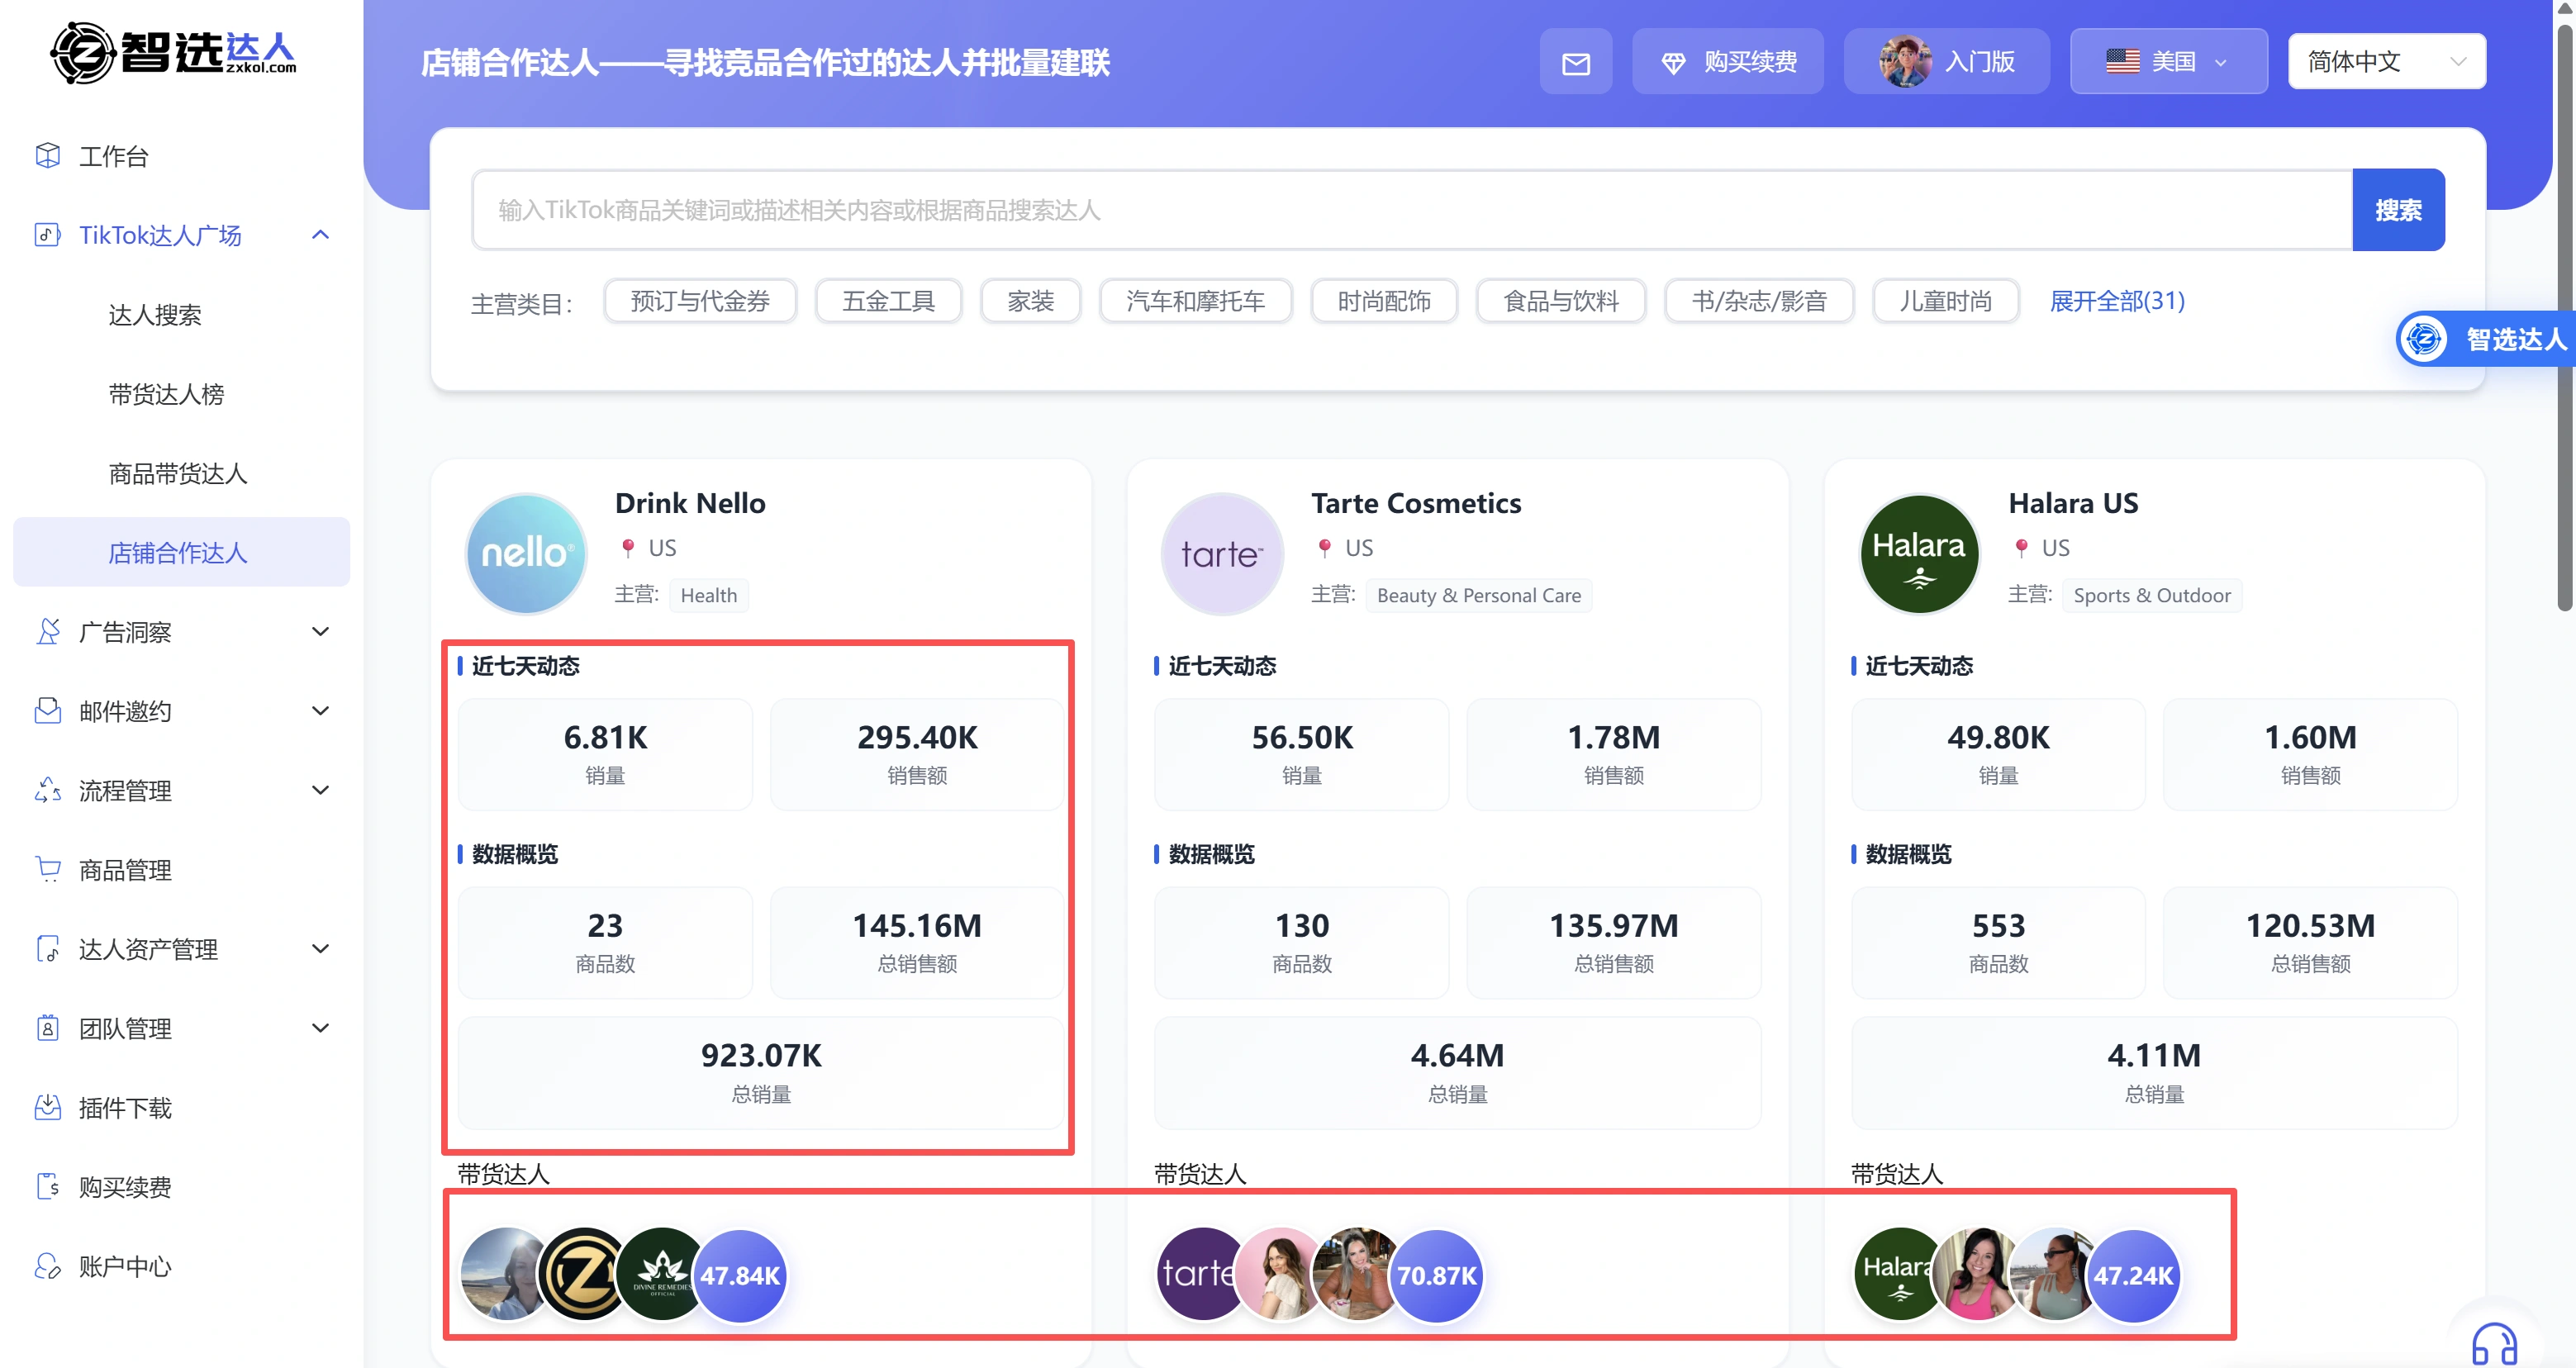The width and height of the screenshot is (2576, 1368).
Task: Select the 儿童时尚 category filter chip
Action: [1945, 301]
